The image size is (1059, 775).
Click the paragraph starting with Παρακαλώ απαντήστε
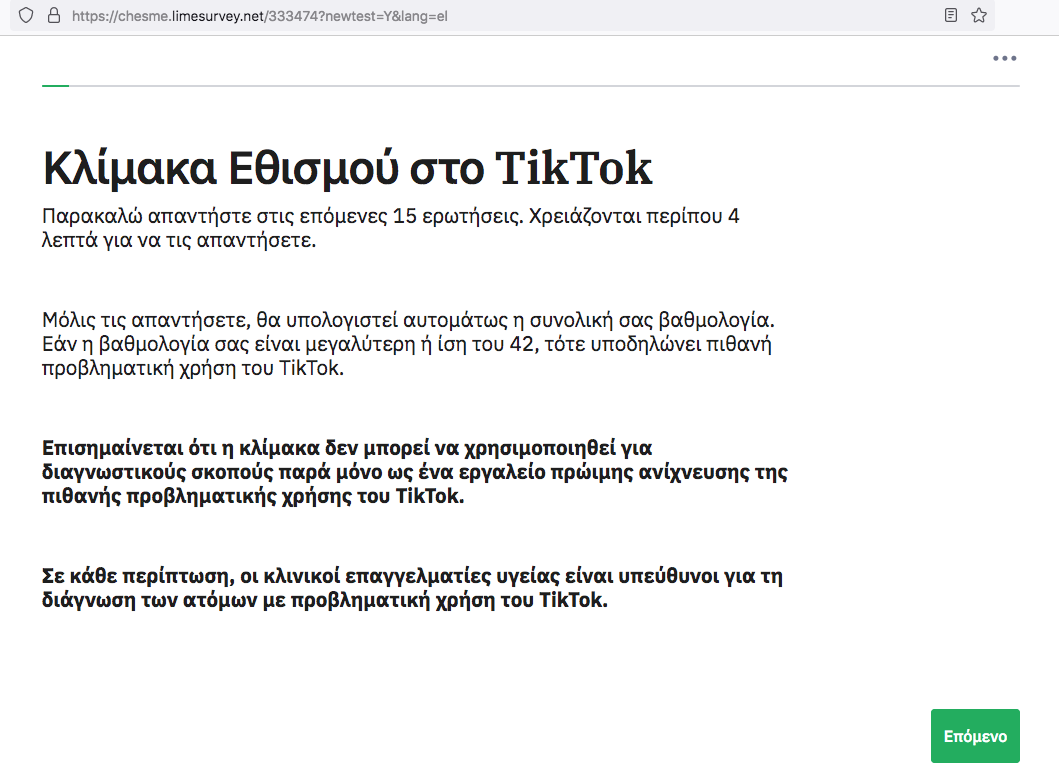pos(390,228)
